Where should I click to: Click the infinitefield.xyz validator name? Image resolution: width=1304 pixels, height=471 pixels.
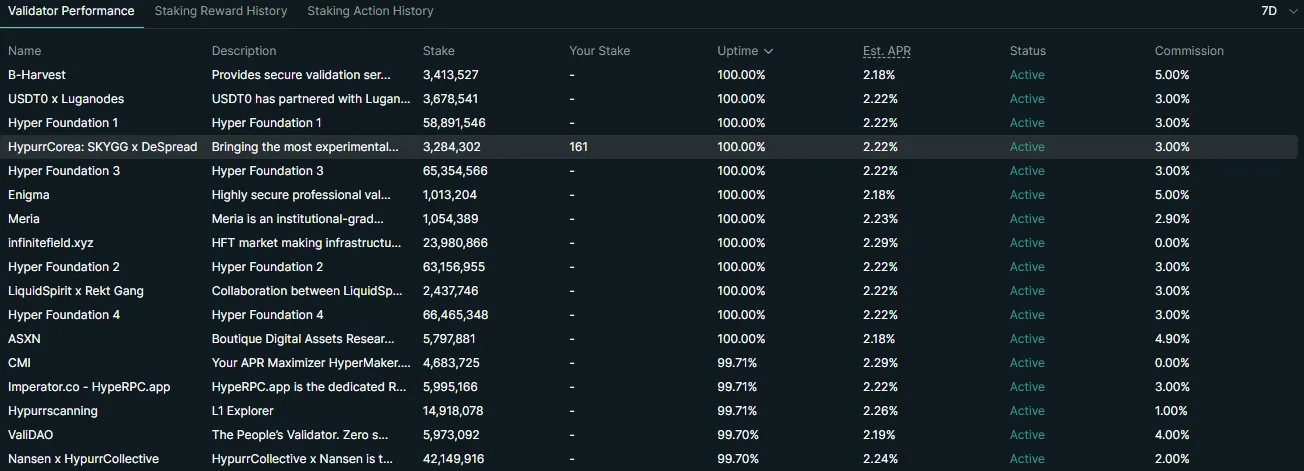(51, 243)
